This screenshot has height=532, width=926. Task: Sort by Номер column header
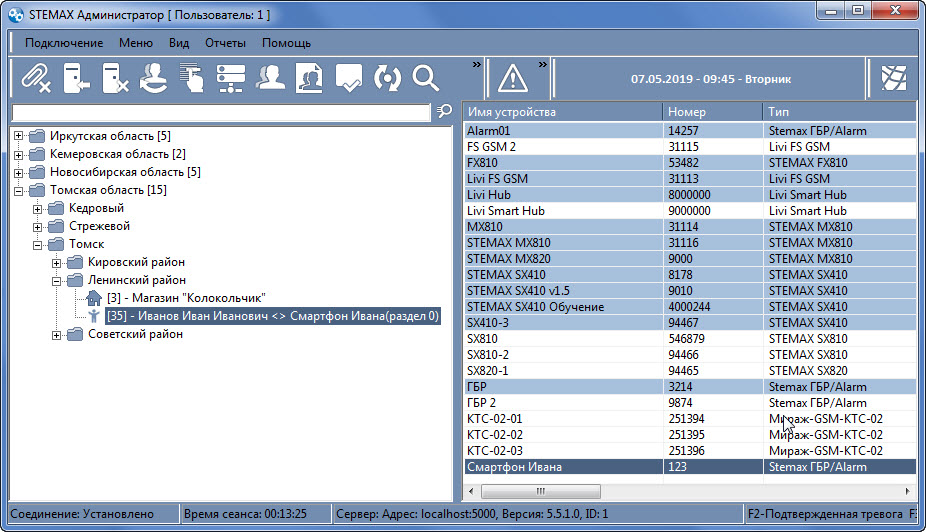coord(713,112)
